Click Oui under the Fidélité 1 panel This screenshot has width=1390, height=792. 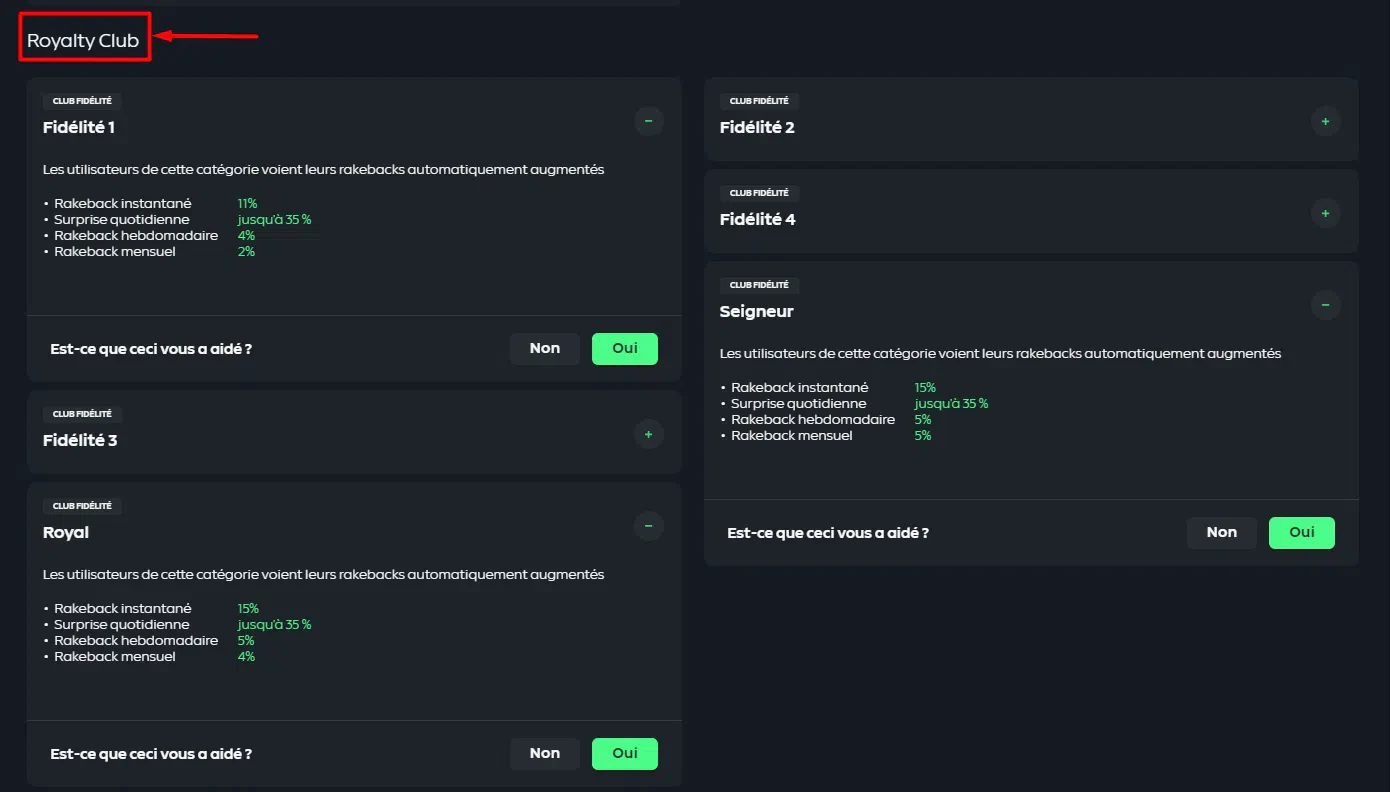coord(624,348)
